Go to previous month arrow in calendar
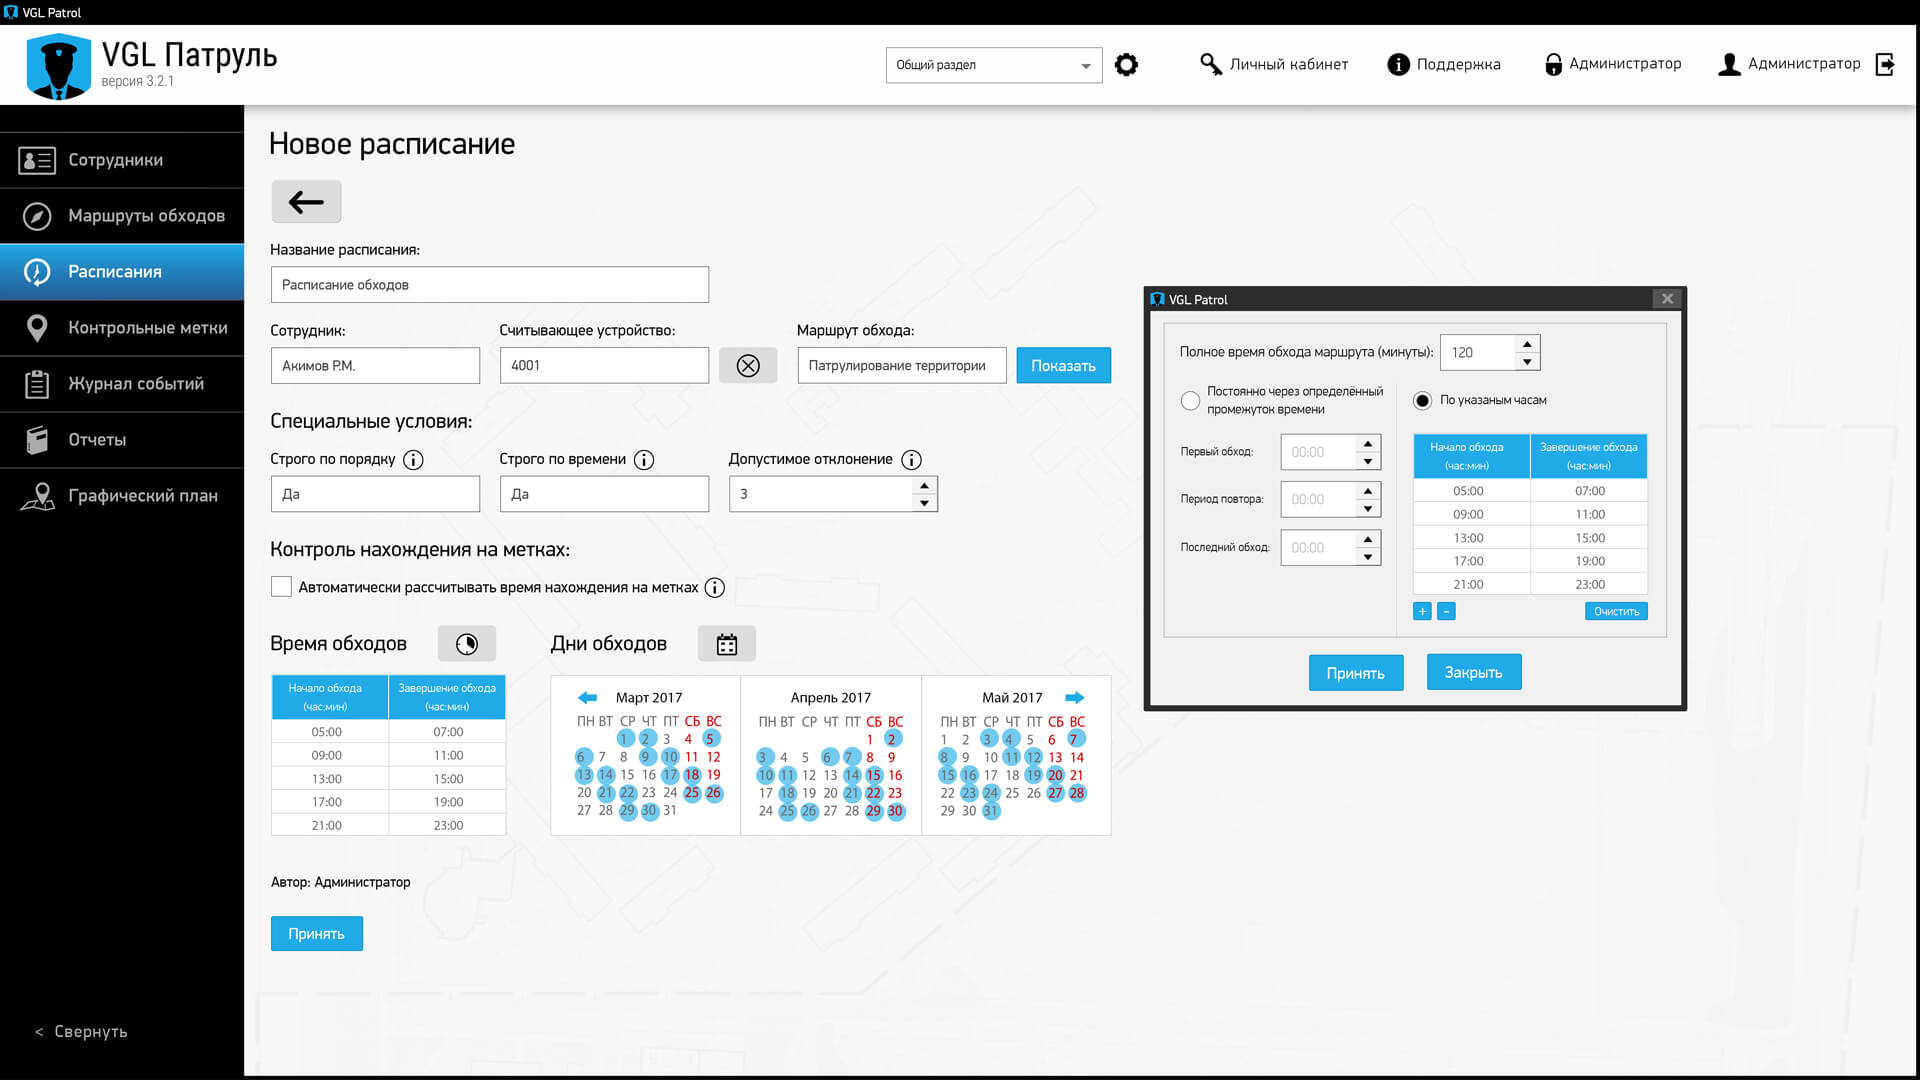The image size is (1920, 1080). pos(587,697)
